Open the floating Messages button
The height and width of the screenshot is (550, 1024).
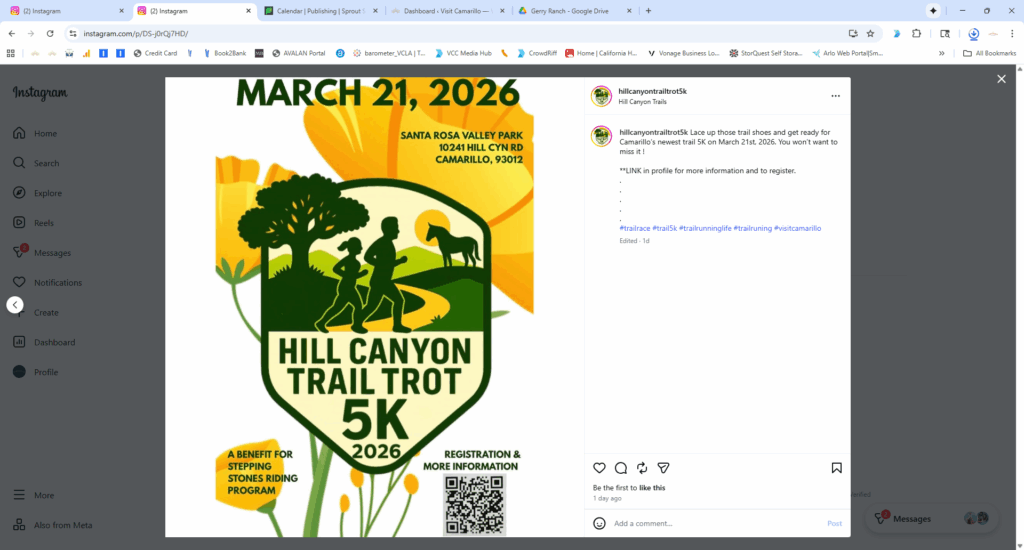pos(911,519)
